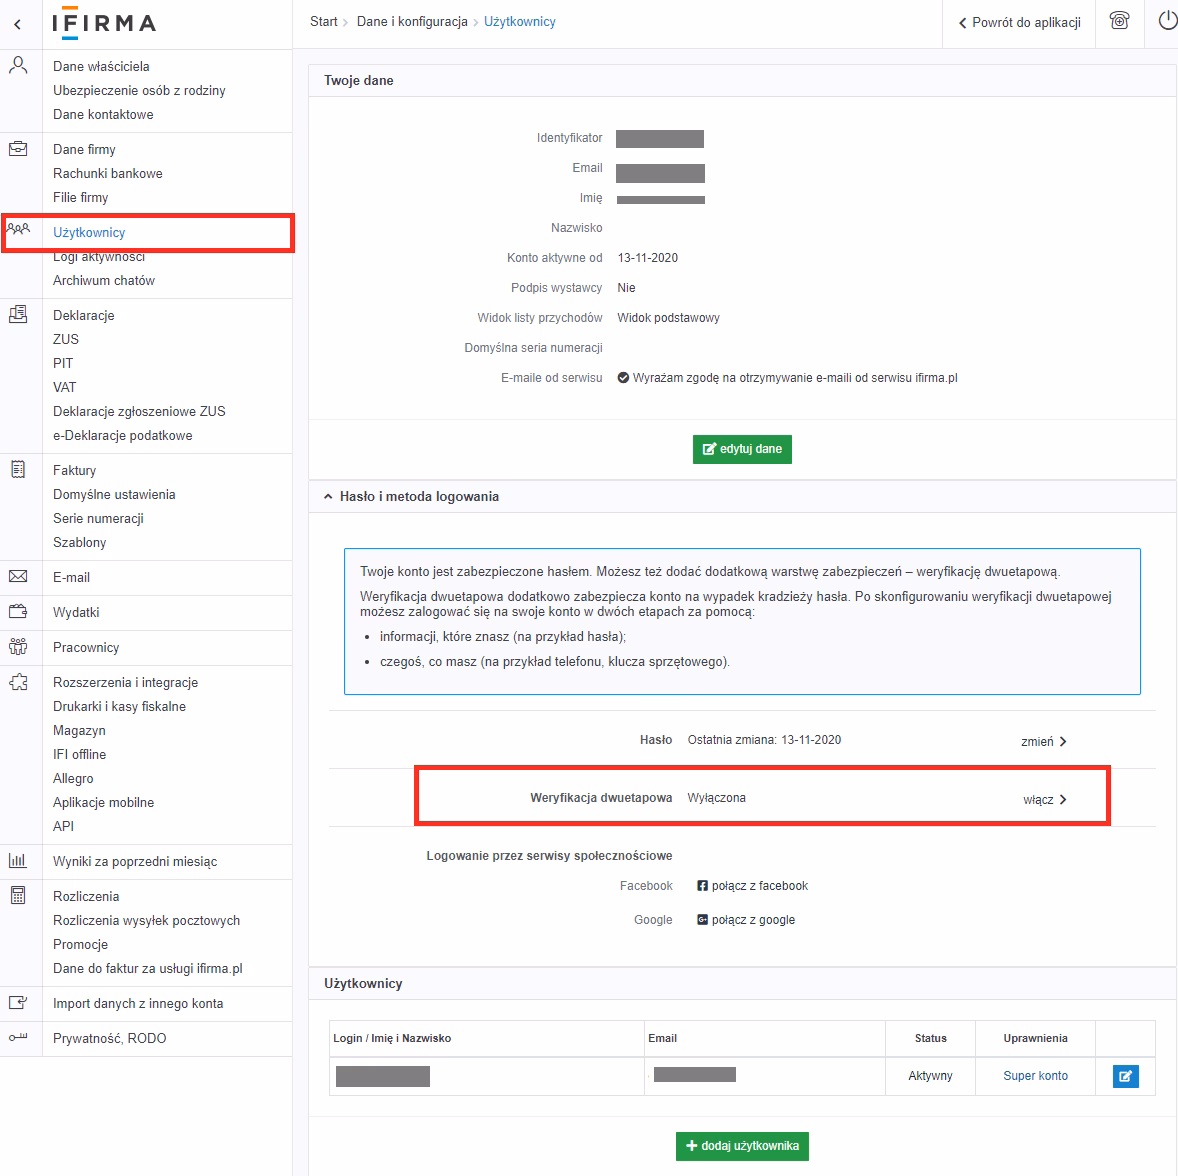This screenshot has height=1176, width=1178.
Task: Open password change via zmień arrow
Action: tap(1044, 741)
